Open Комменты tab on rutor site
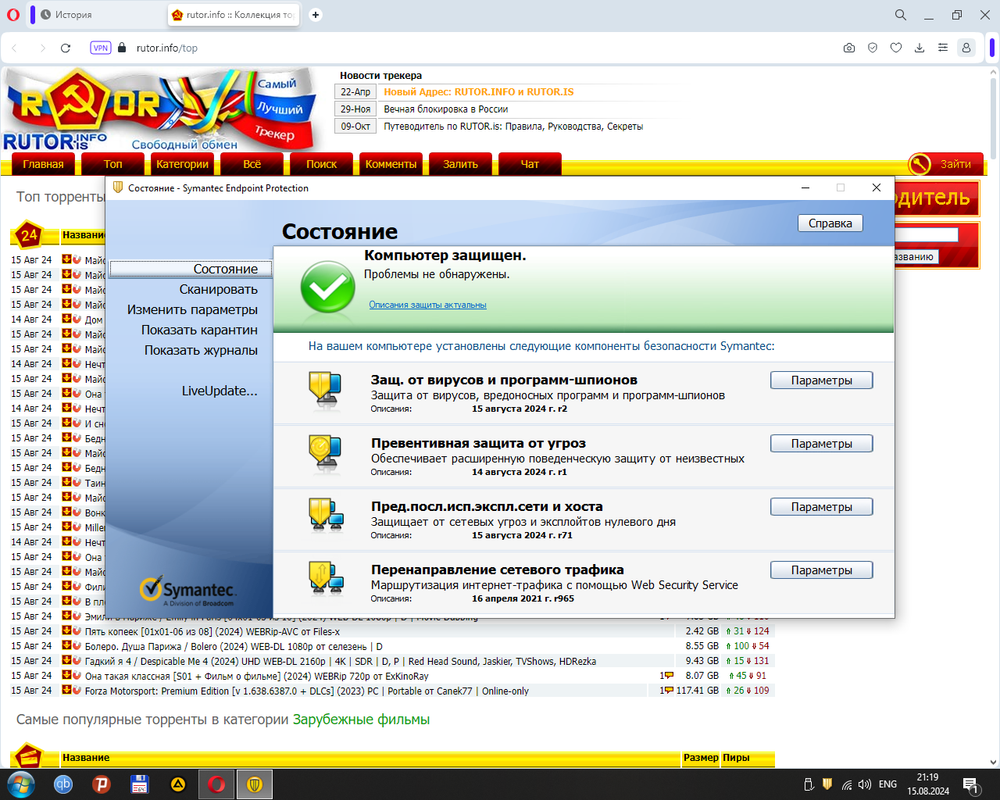1000x800 pixels. click(391, 164)
